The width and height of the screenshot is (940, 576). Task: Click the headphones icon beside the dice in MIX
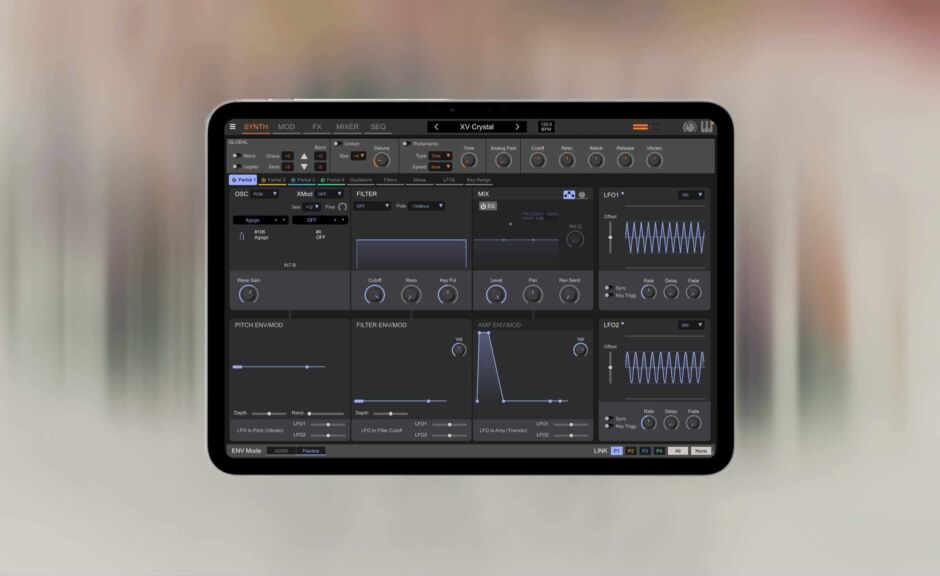583,194
